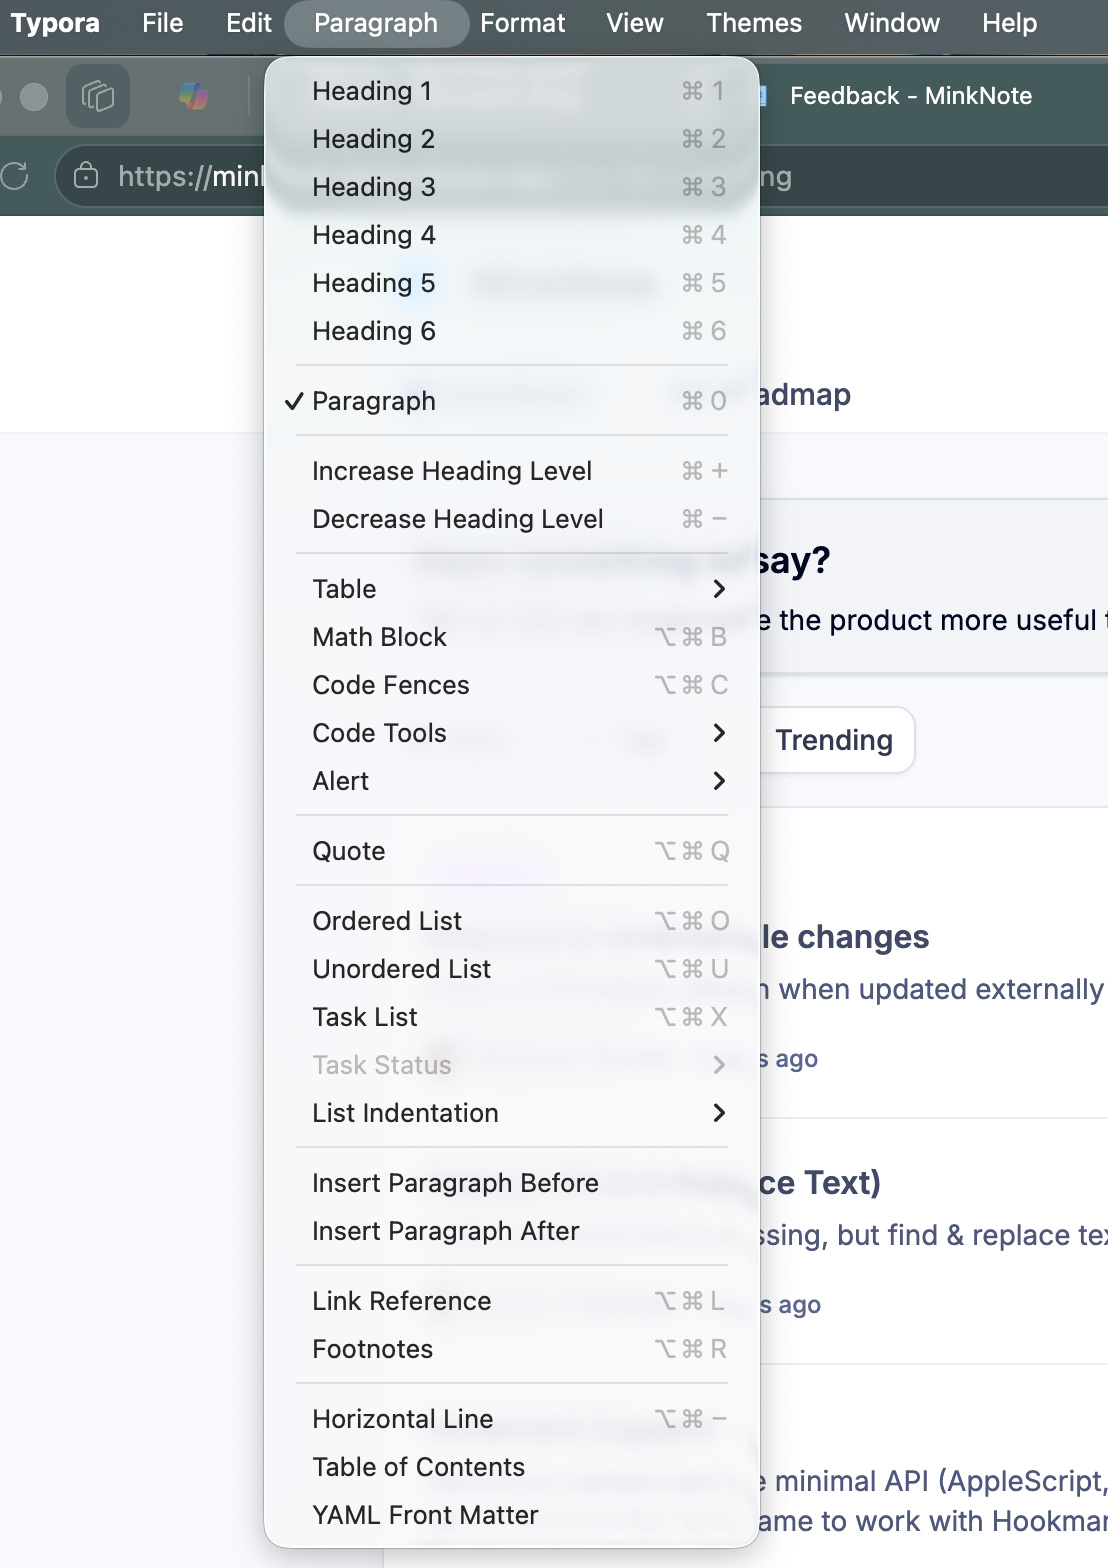
Task: Click Increase Heading Level
Action: pyautogui.click(x=512, y=471)
